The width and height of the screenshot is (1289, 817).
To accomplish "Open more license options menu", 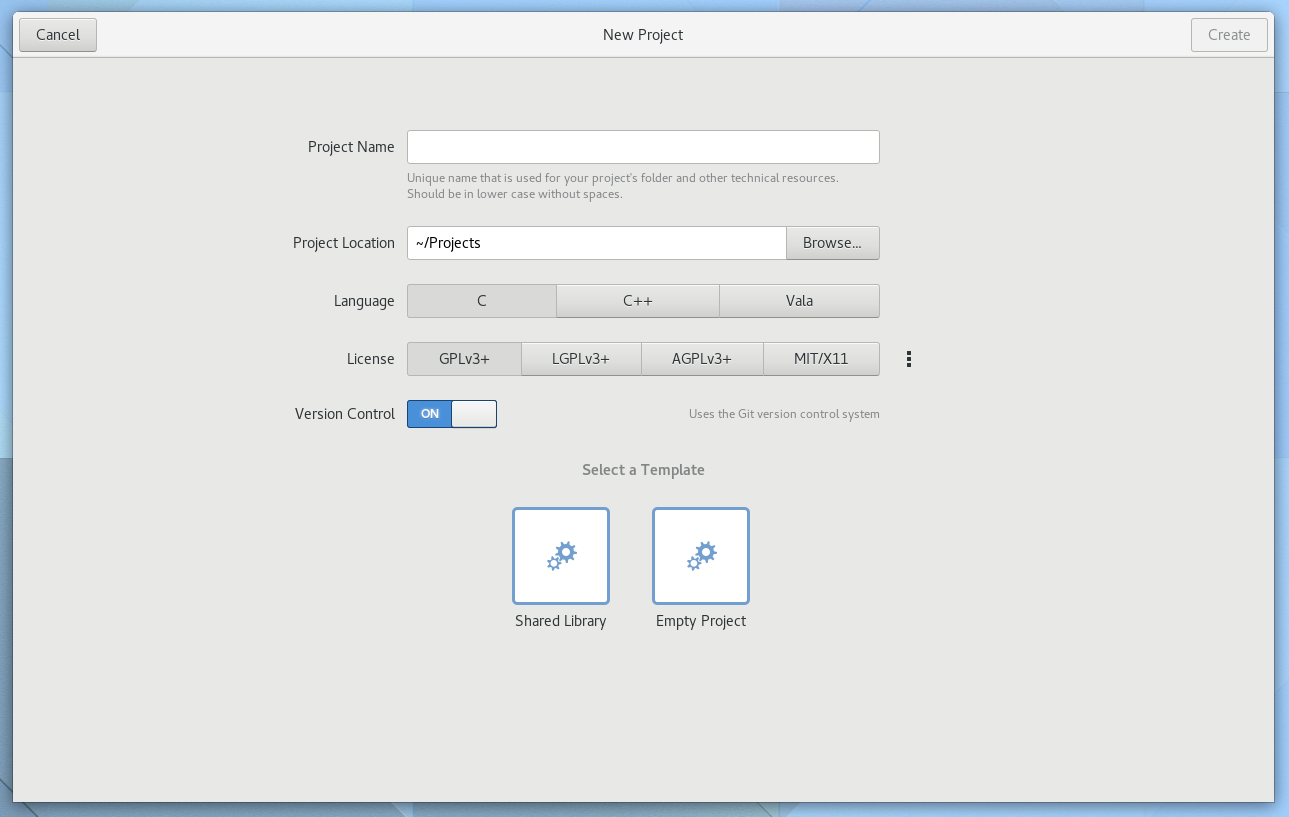I will pos(908,359).
